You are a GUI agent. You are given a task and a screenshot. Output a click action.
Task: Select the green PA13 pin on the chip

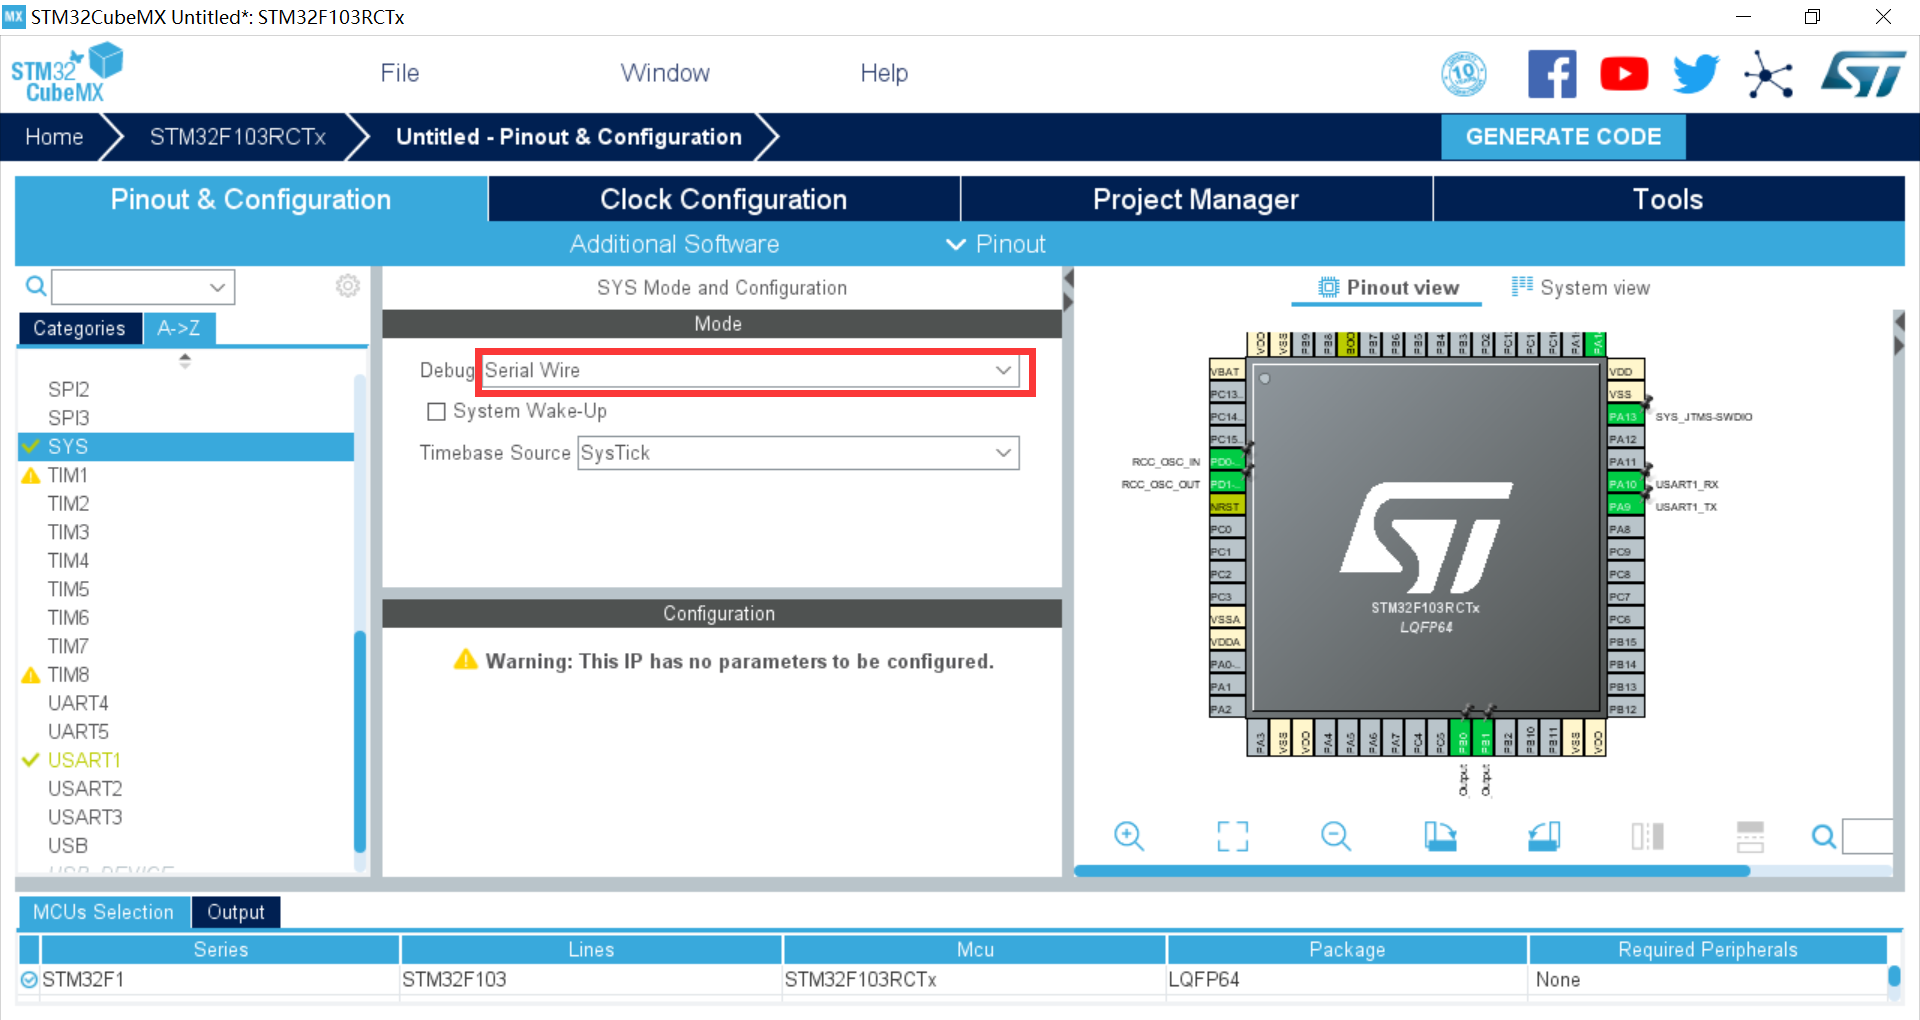[x=1623, y=416]
